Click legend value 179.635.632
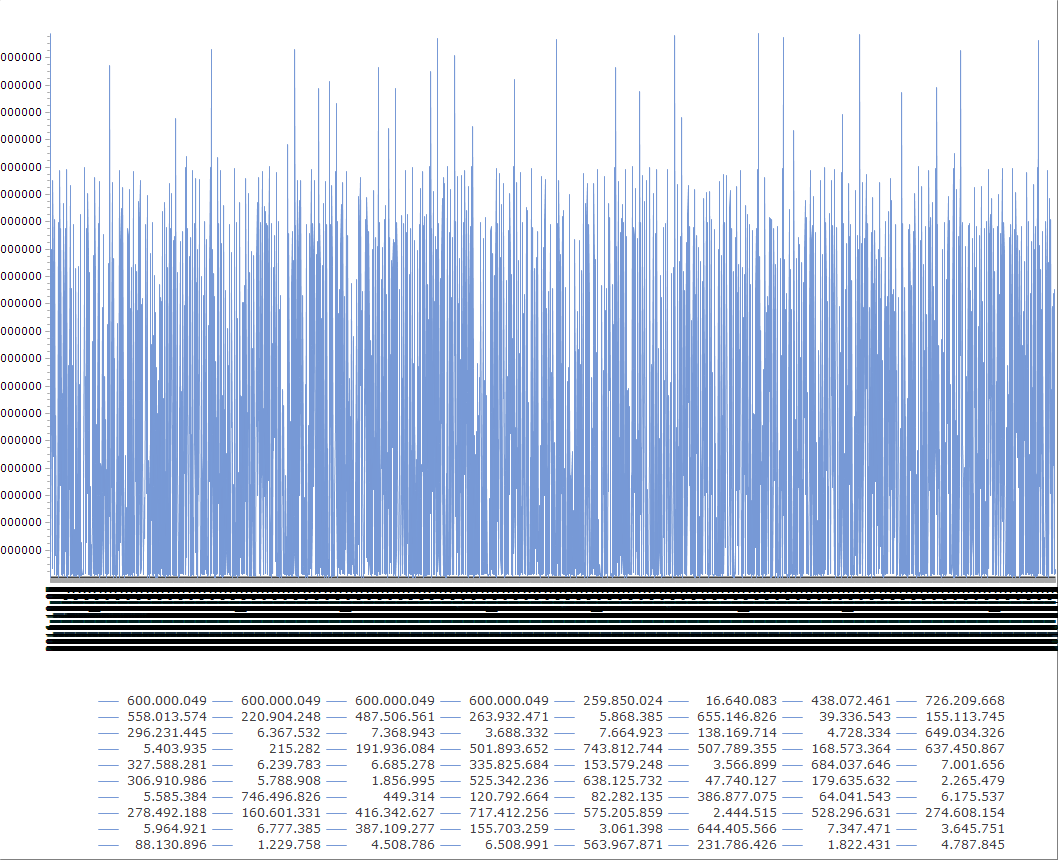This screenshot has width=1058, height=860. [x=851, y=780]
